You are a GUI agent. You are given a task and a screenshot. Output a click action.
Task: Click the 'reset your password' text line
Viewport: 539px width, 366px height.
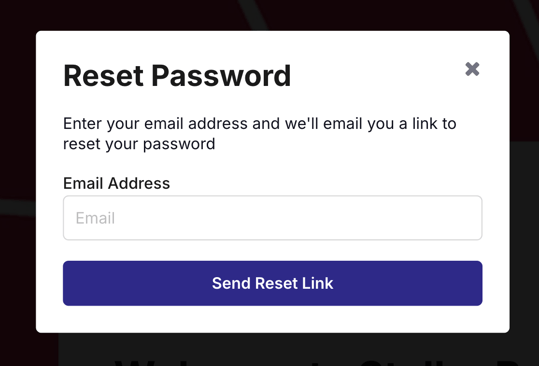click(139, 144)
